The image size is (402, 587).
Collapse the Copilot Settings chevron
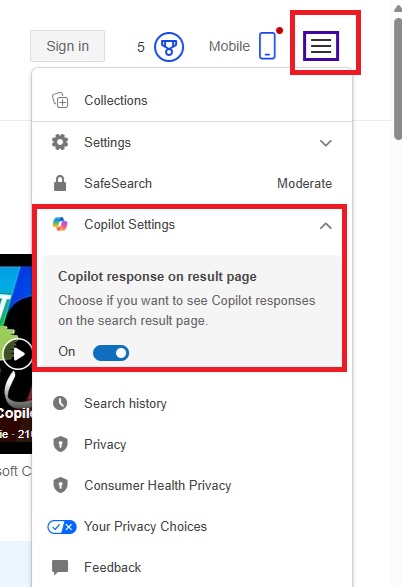coord(326,225)
